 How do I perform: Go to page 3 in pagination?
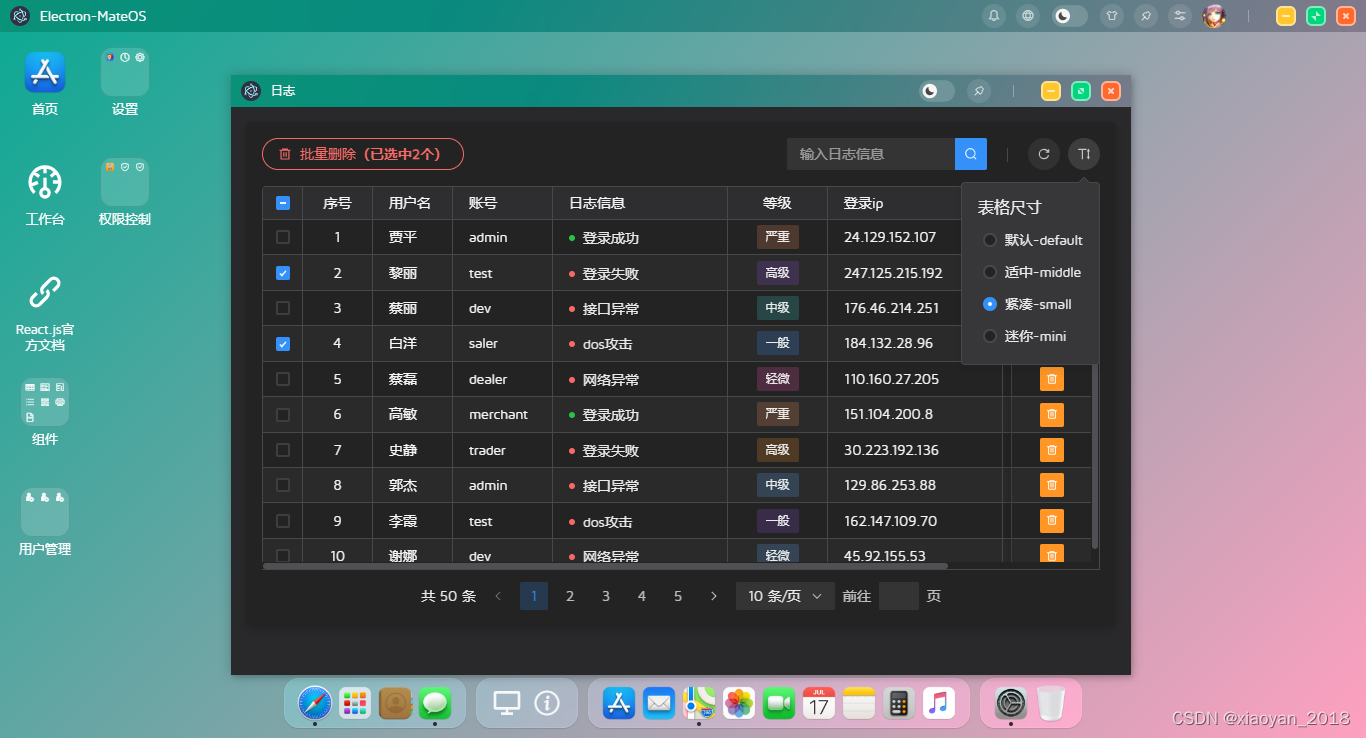tap(606, 596)
